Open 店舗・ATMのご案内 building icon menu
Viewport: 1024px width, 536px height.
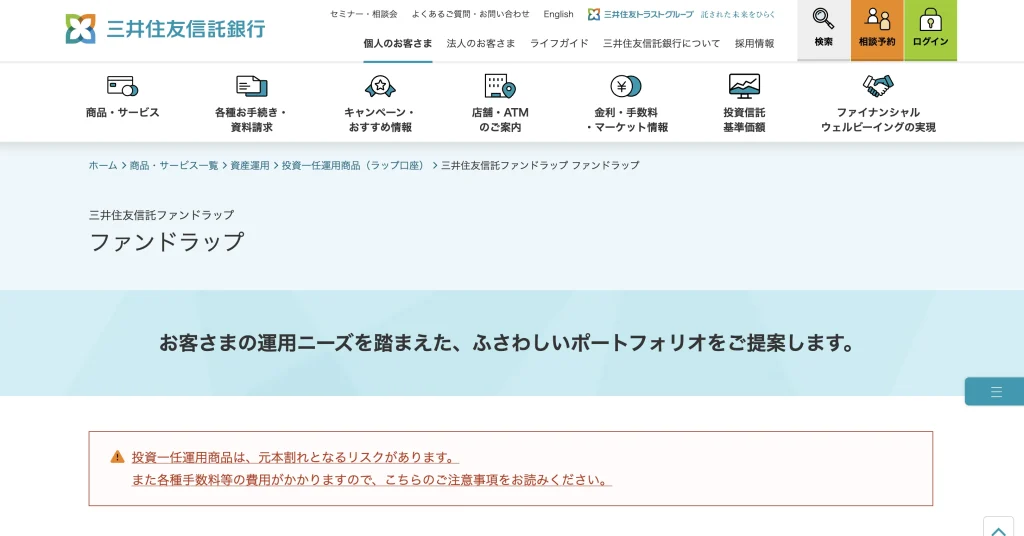pos(500,104)
